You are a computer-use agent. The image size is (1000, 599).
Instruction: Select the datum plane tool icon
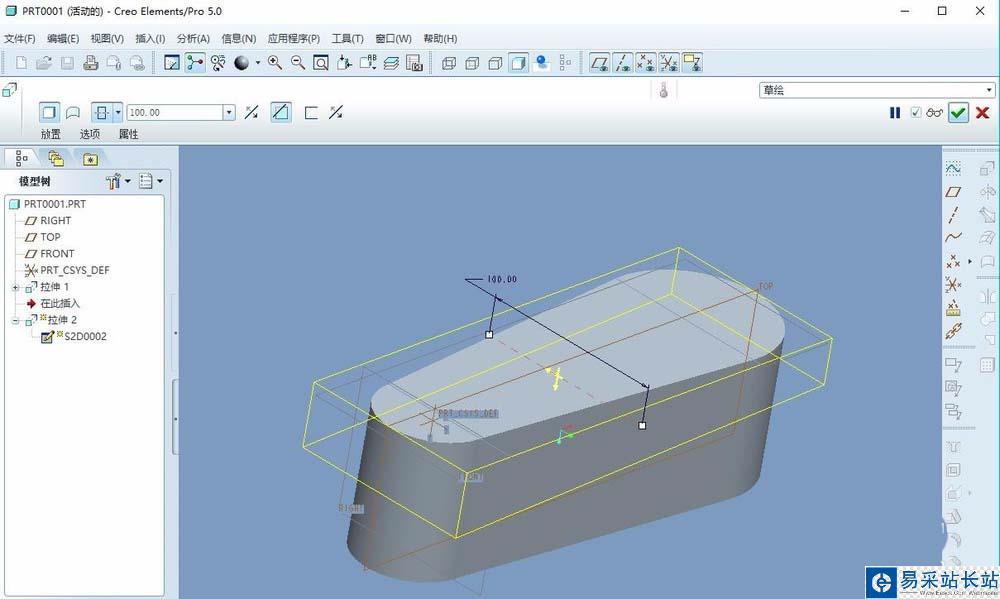(x=953, y=192)
